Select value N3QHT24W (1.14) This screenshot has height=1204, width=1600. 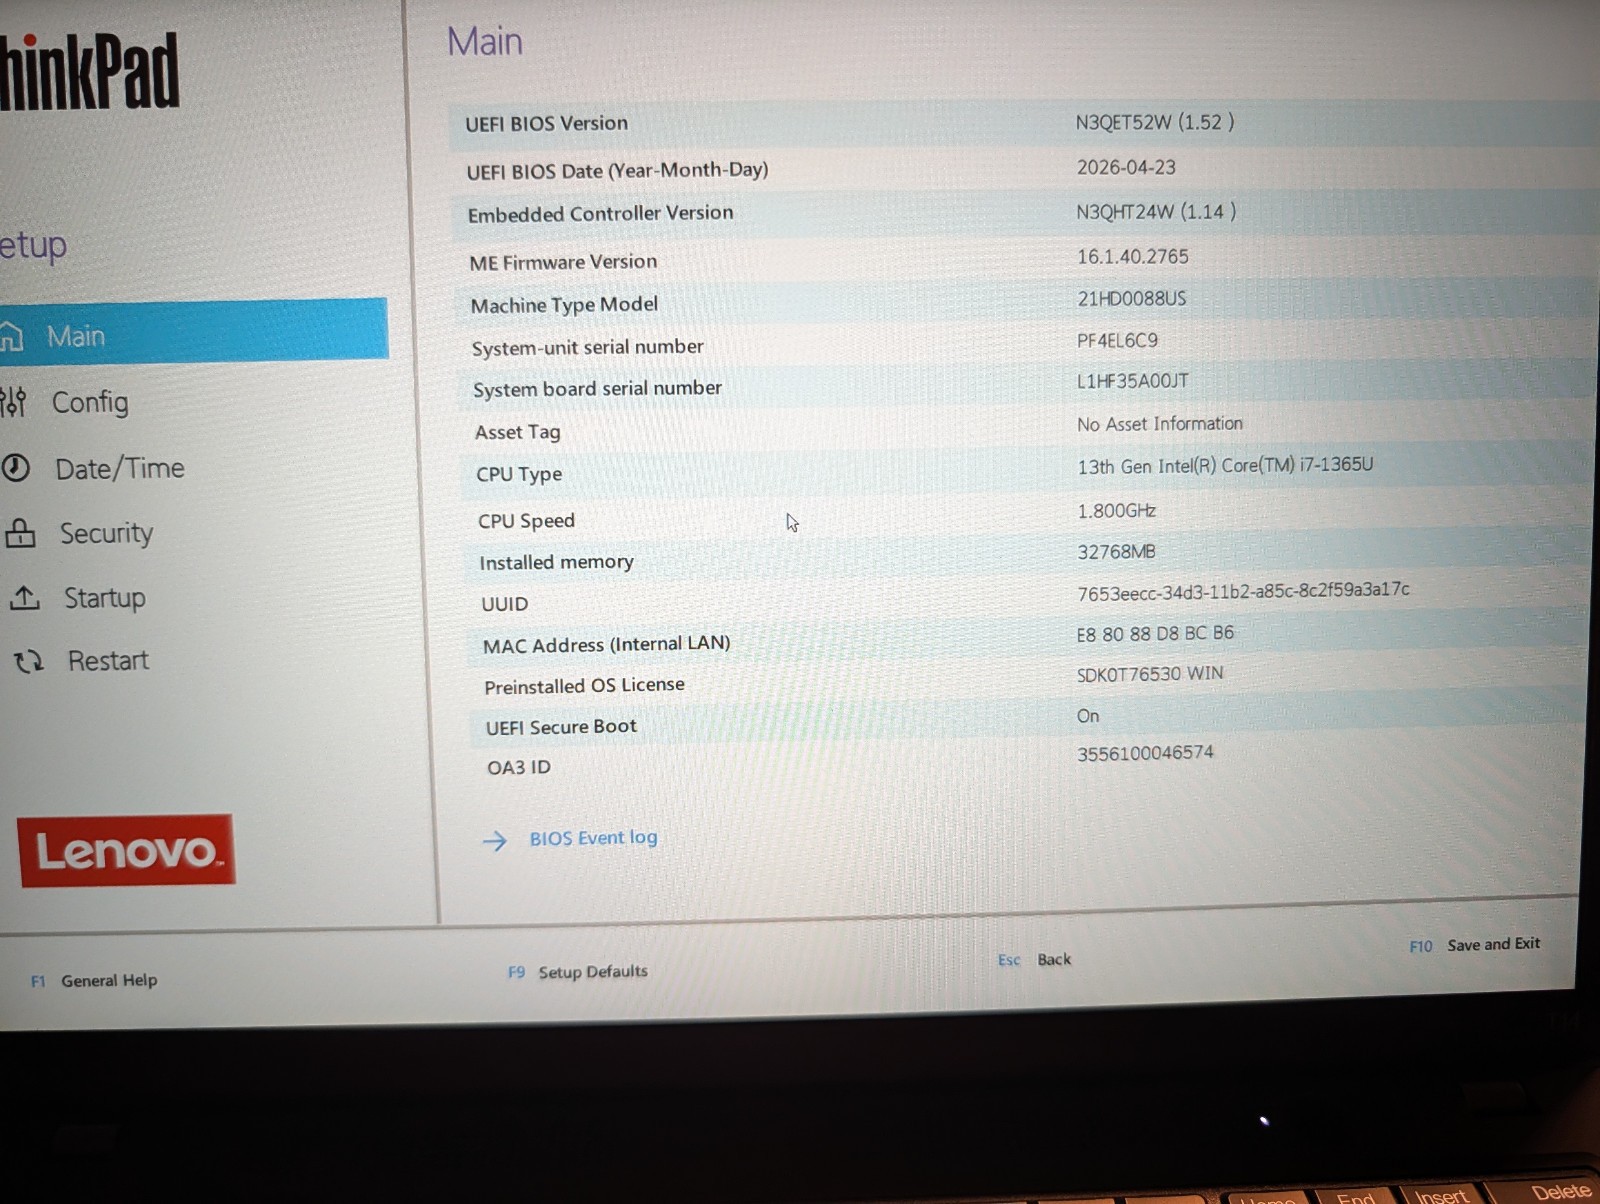pyautogui.click(x=1156, y=212)
